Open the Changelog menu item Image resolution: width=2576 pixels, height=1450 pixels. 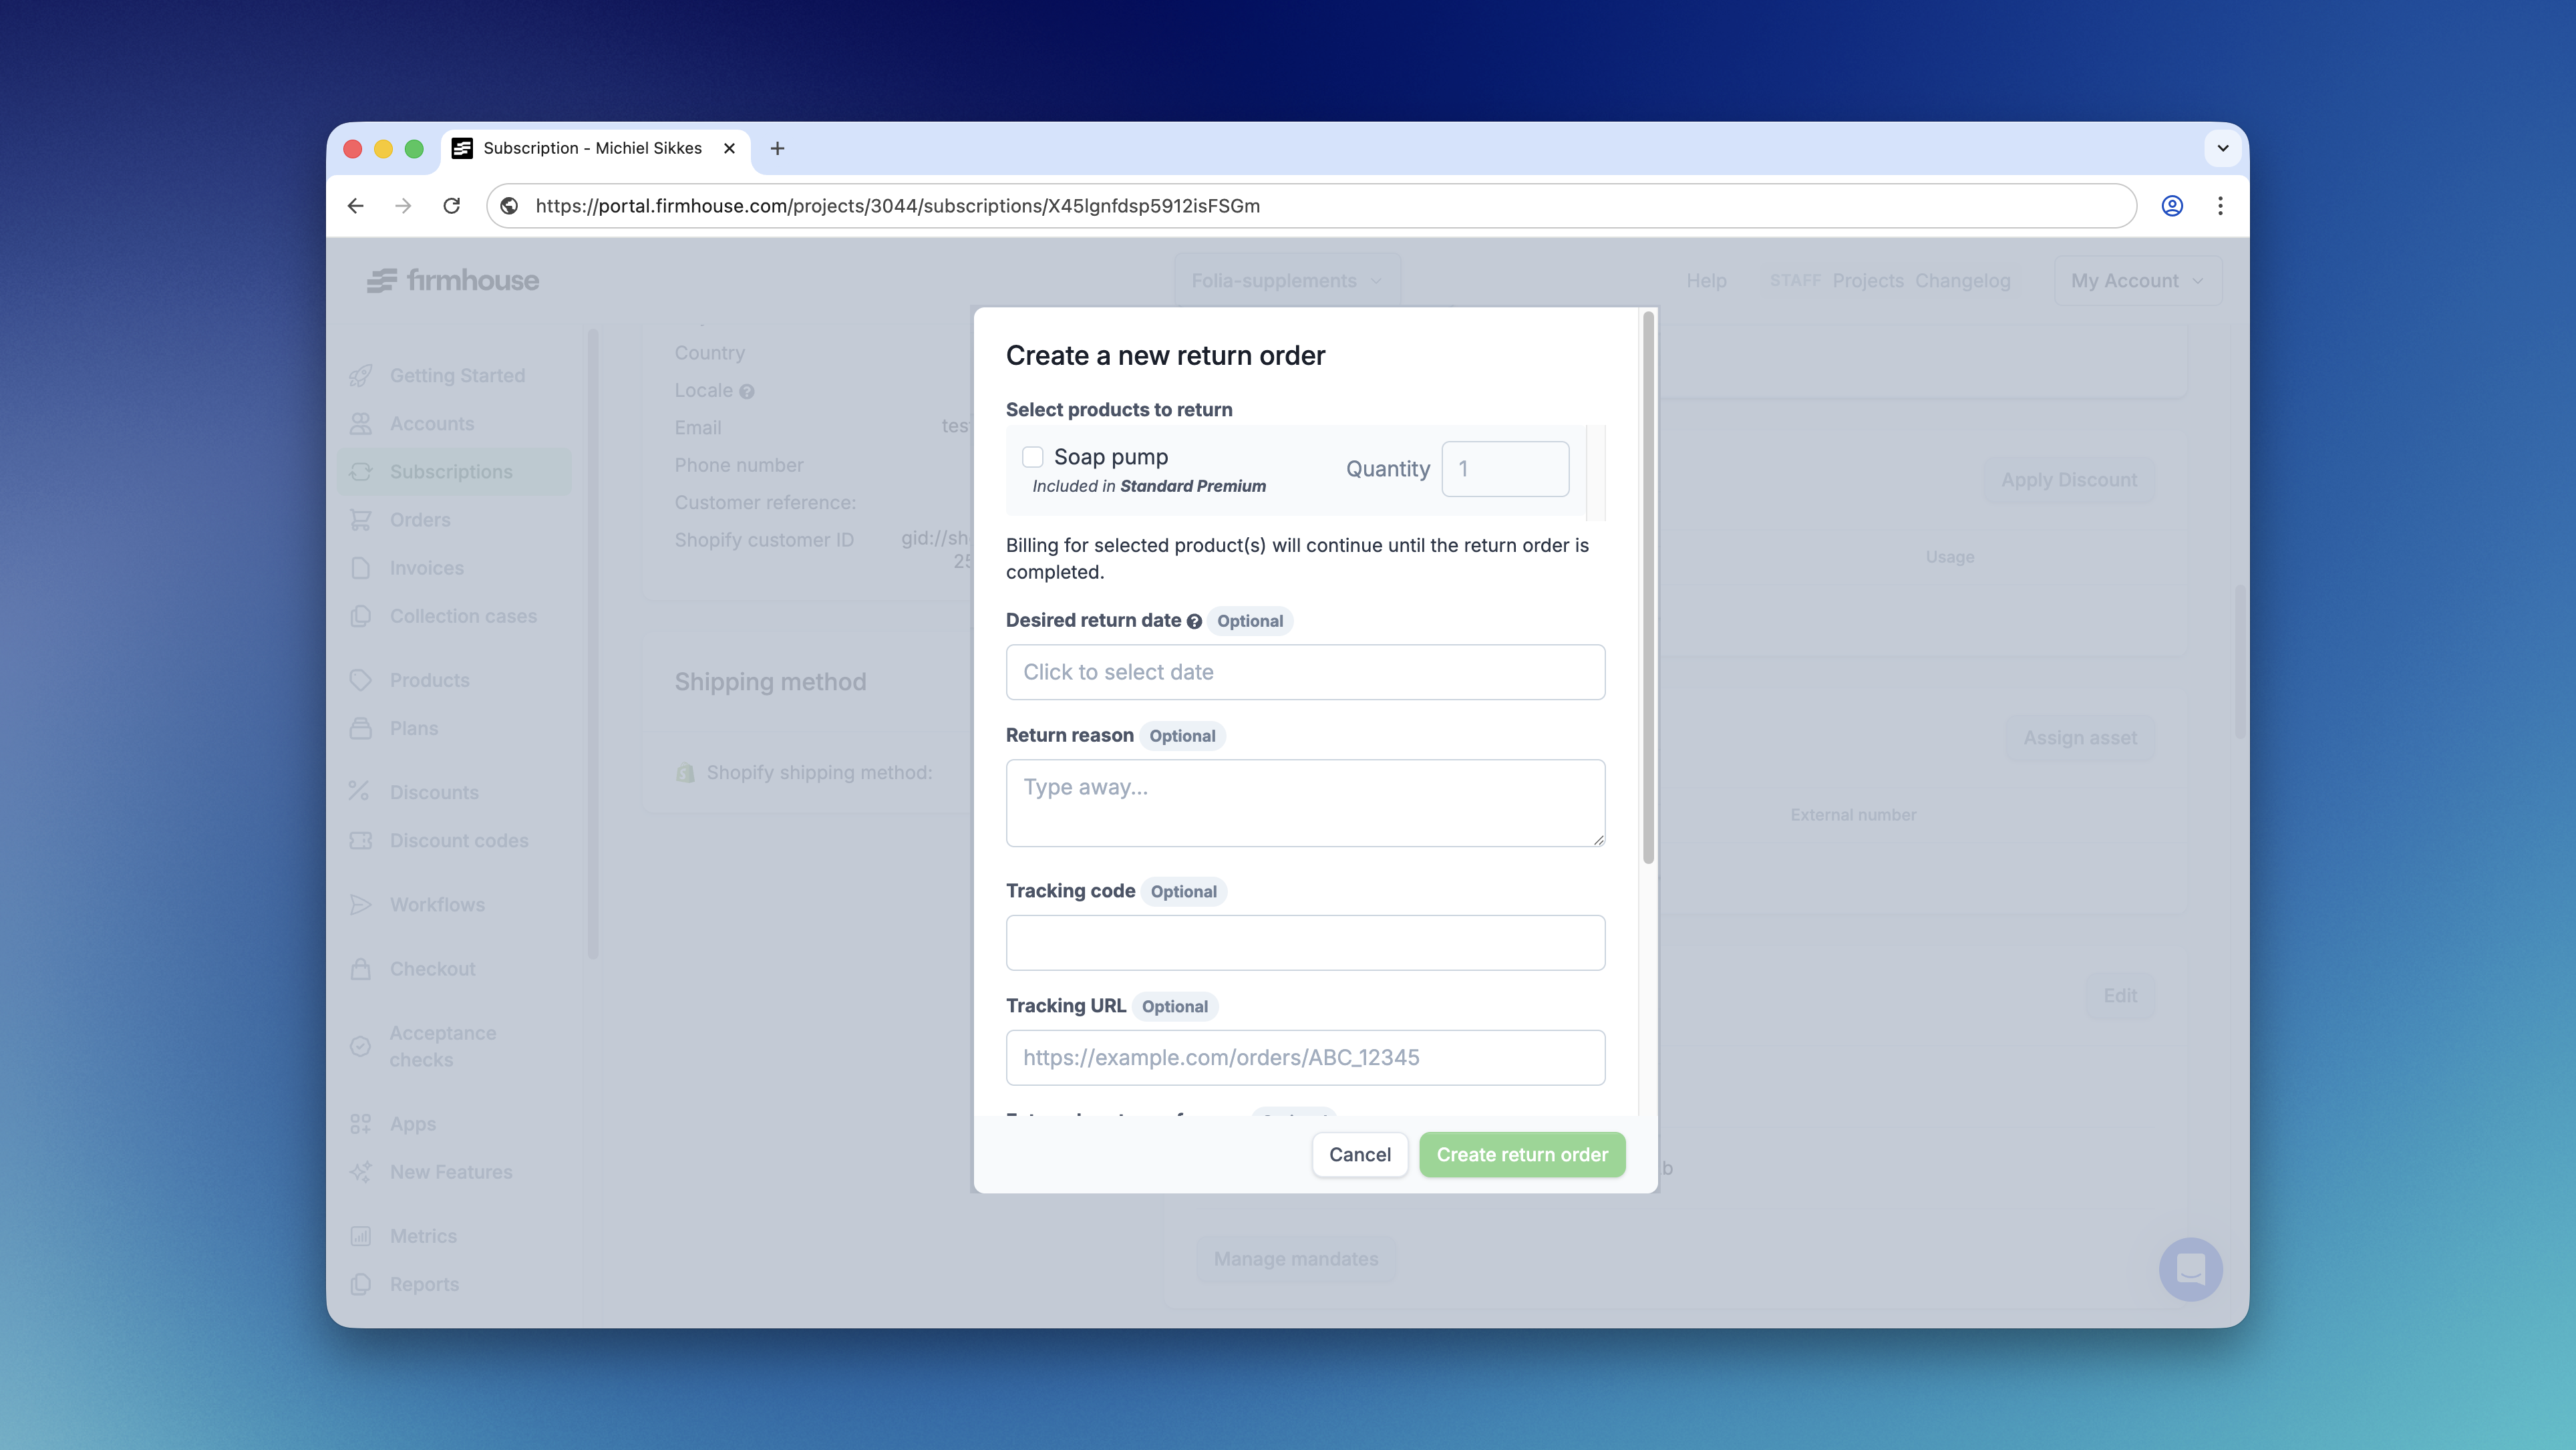pos(1962,281)
